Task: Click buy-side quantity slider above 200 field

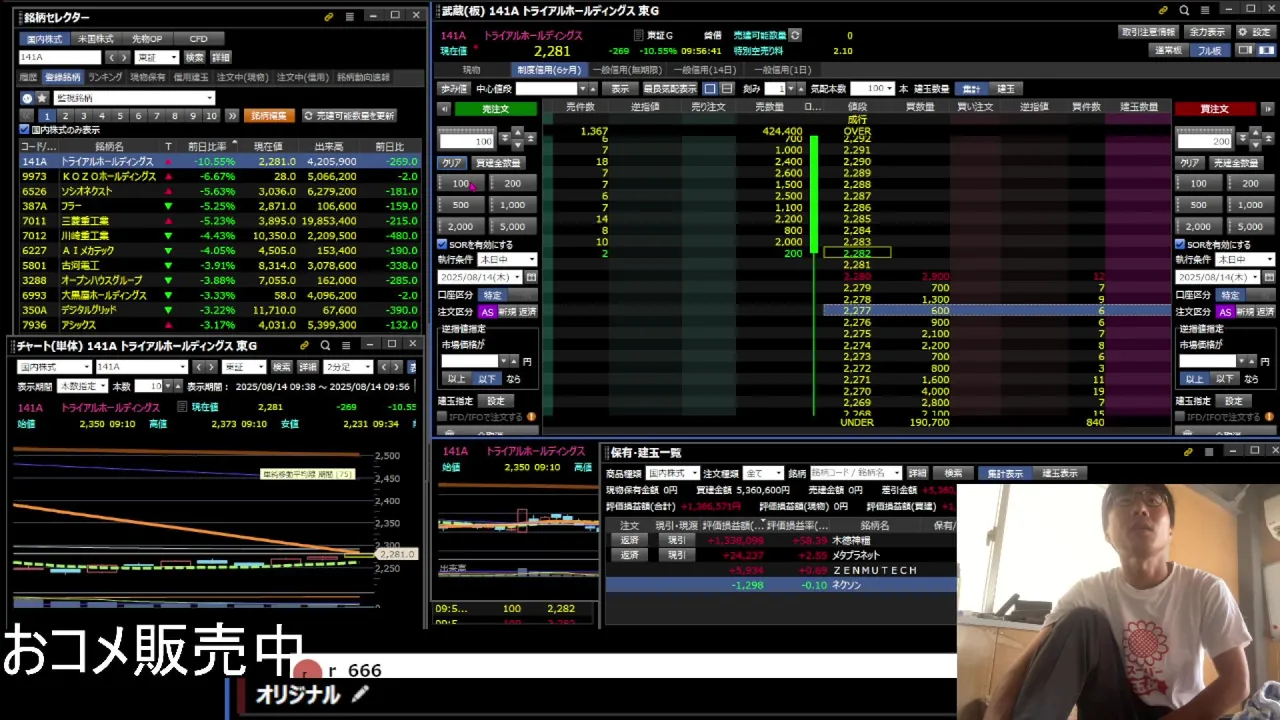Action: [1206, 131]
